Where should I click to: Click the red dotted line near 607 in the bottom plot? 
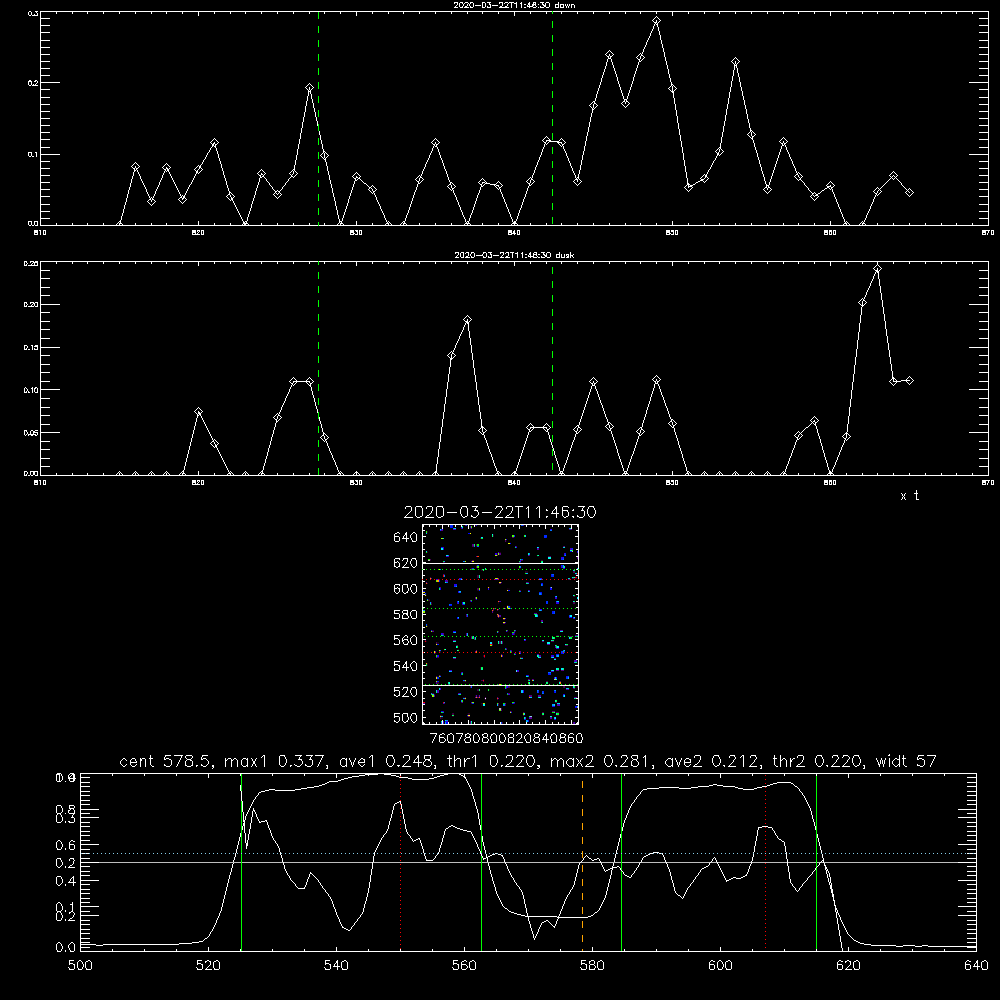[x=765, y=862]
